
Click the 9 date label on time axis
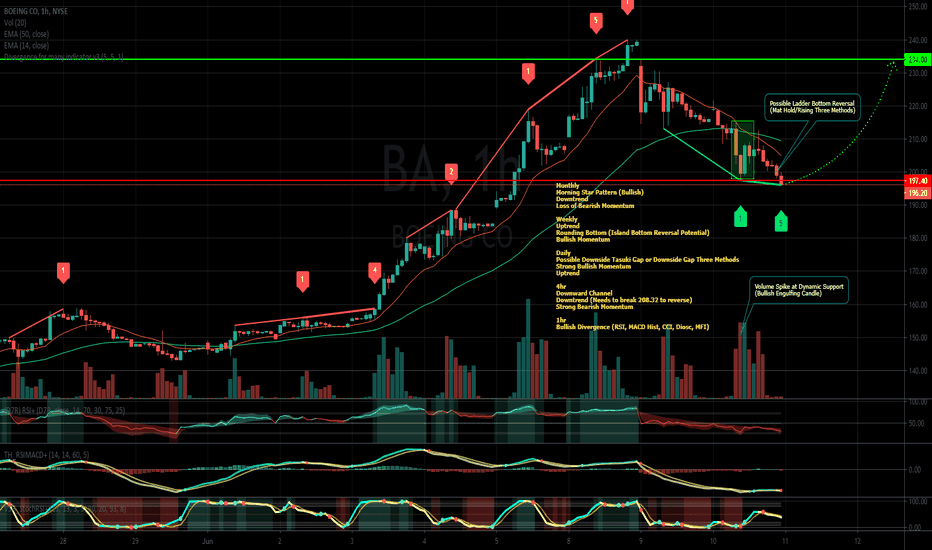click(x=640, y=541)
